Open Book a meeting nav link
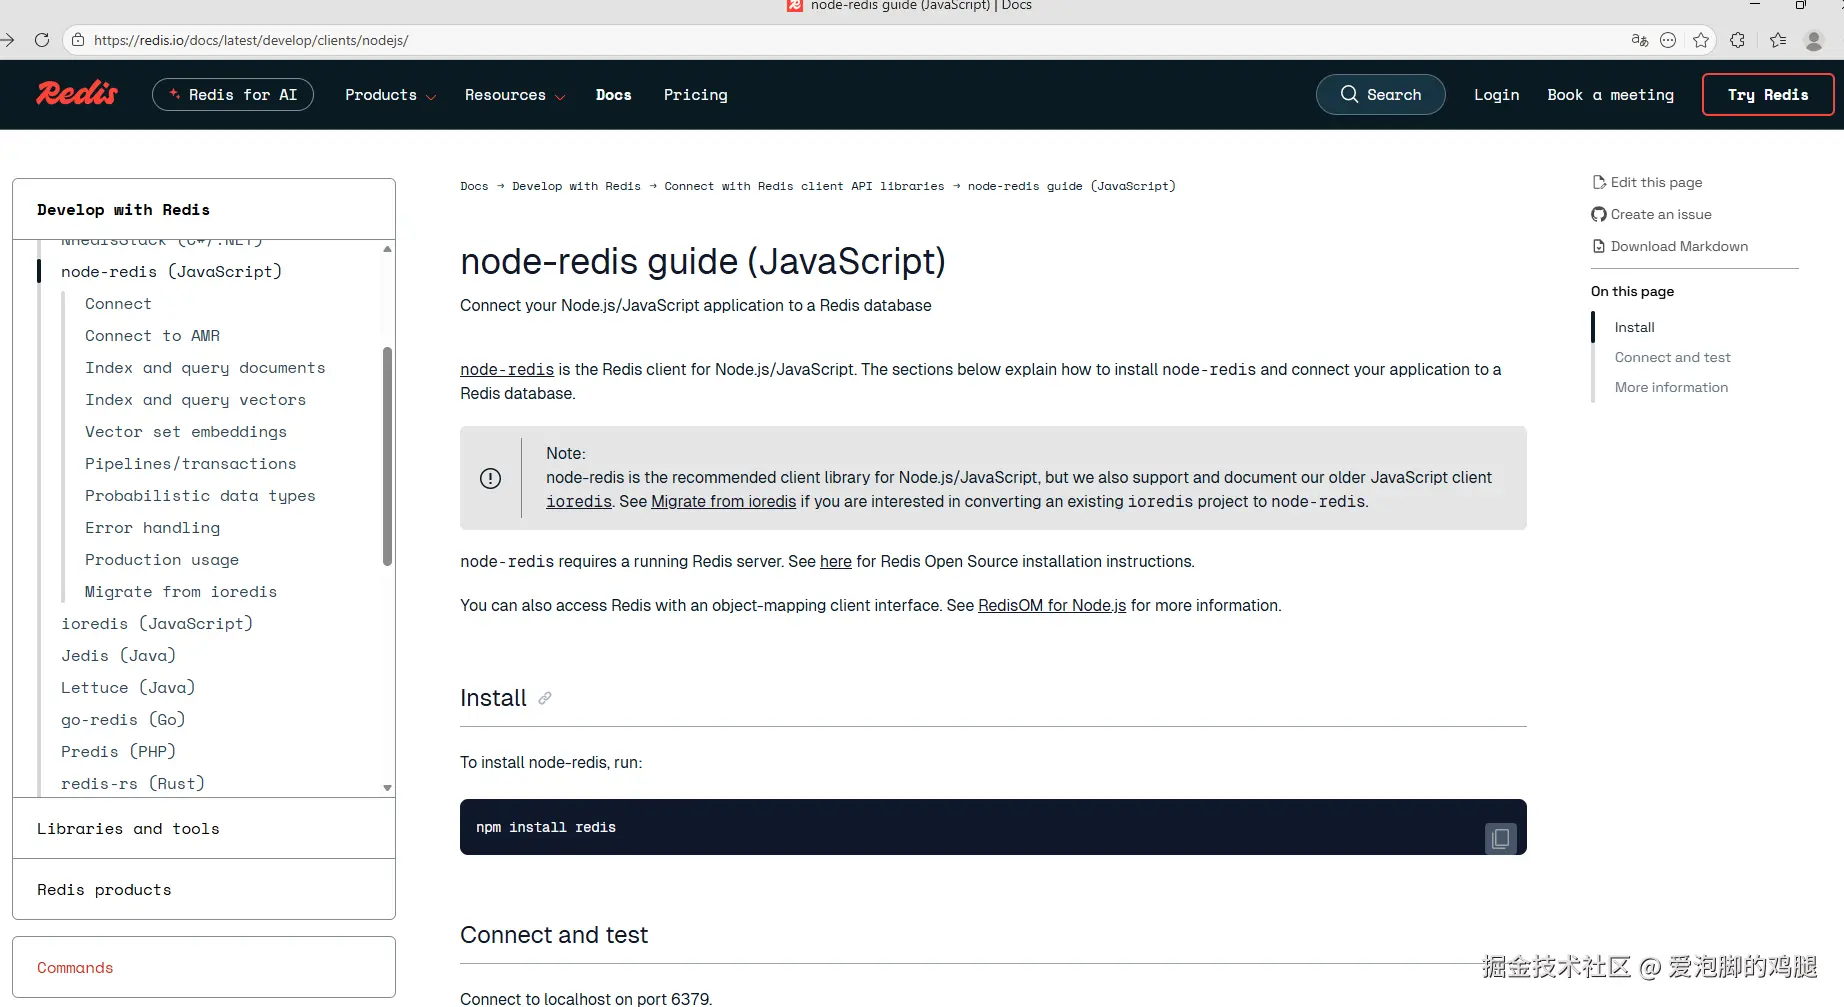1844x1007 pixels. pyautogui.click(x=1610, y=95)
